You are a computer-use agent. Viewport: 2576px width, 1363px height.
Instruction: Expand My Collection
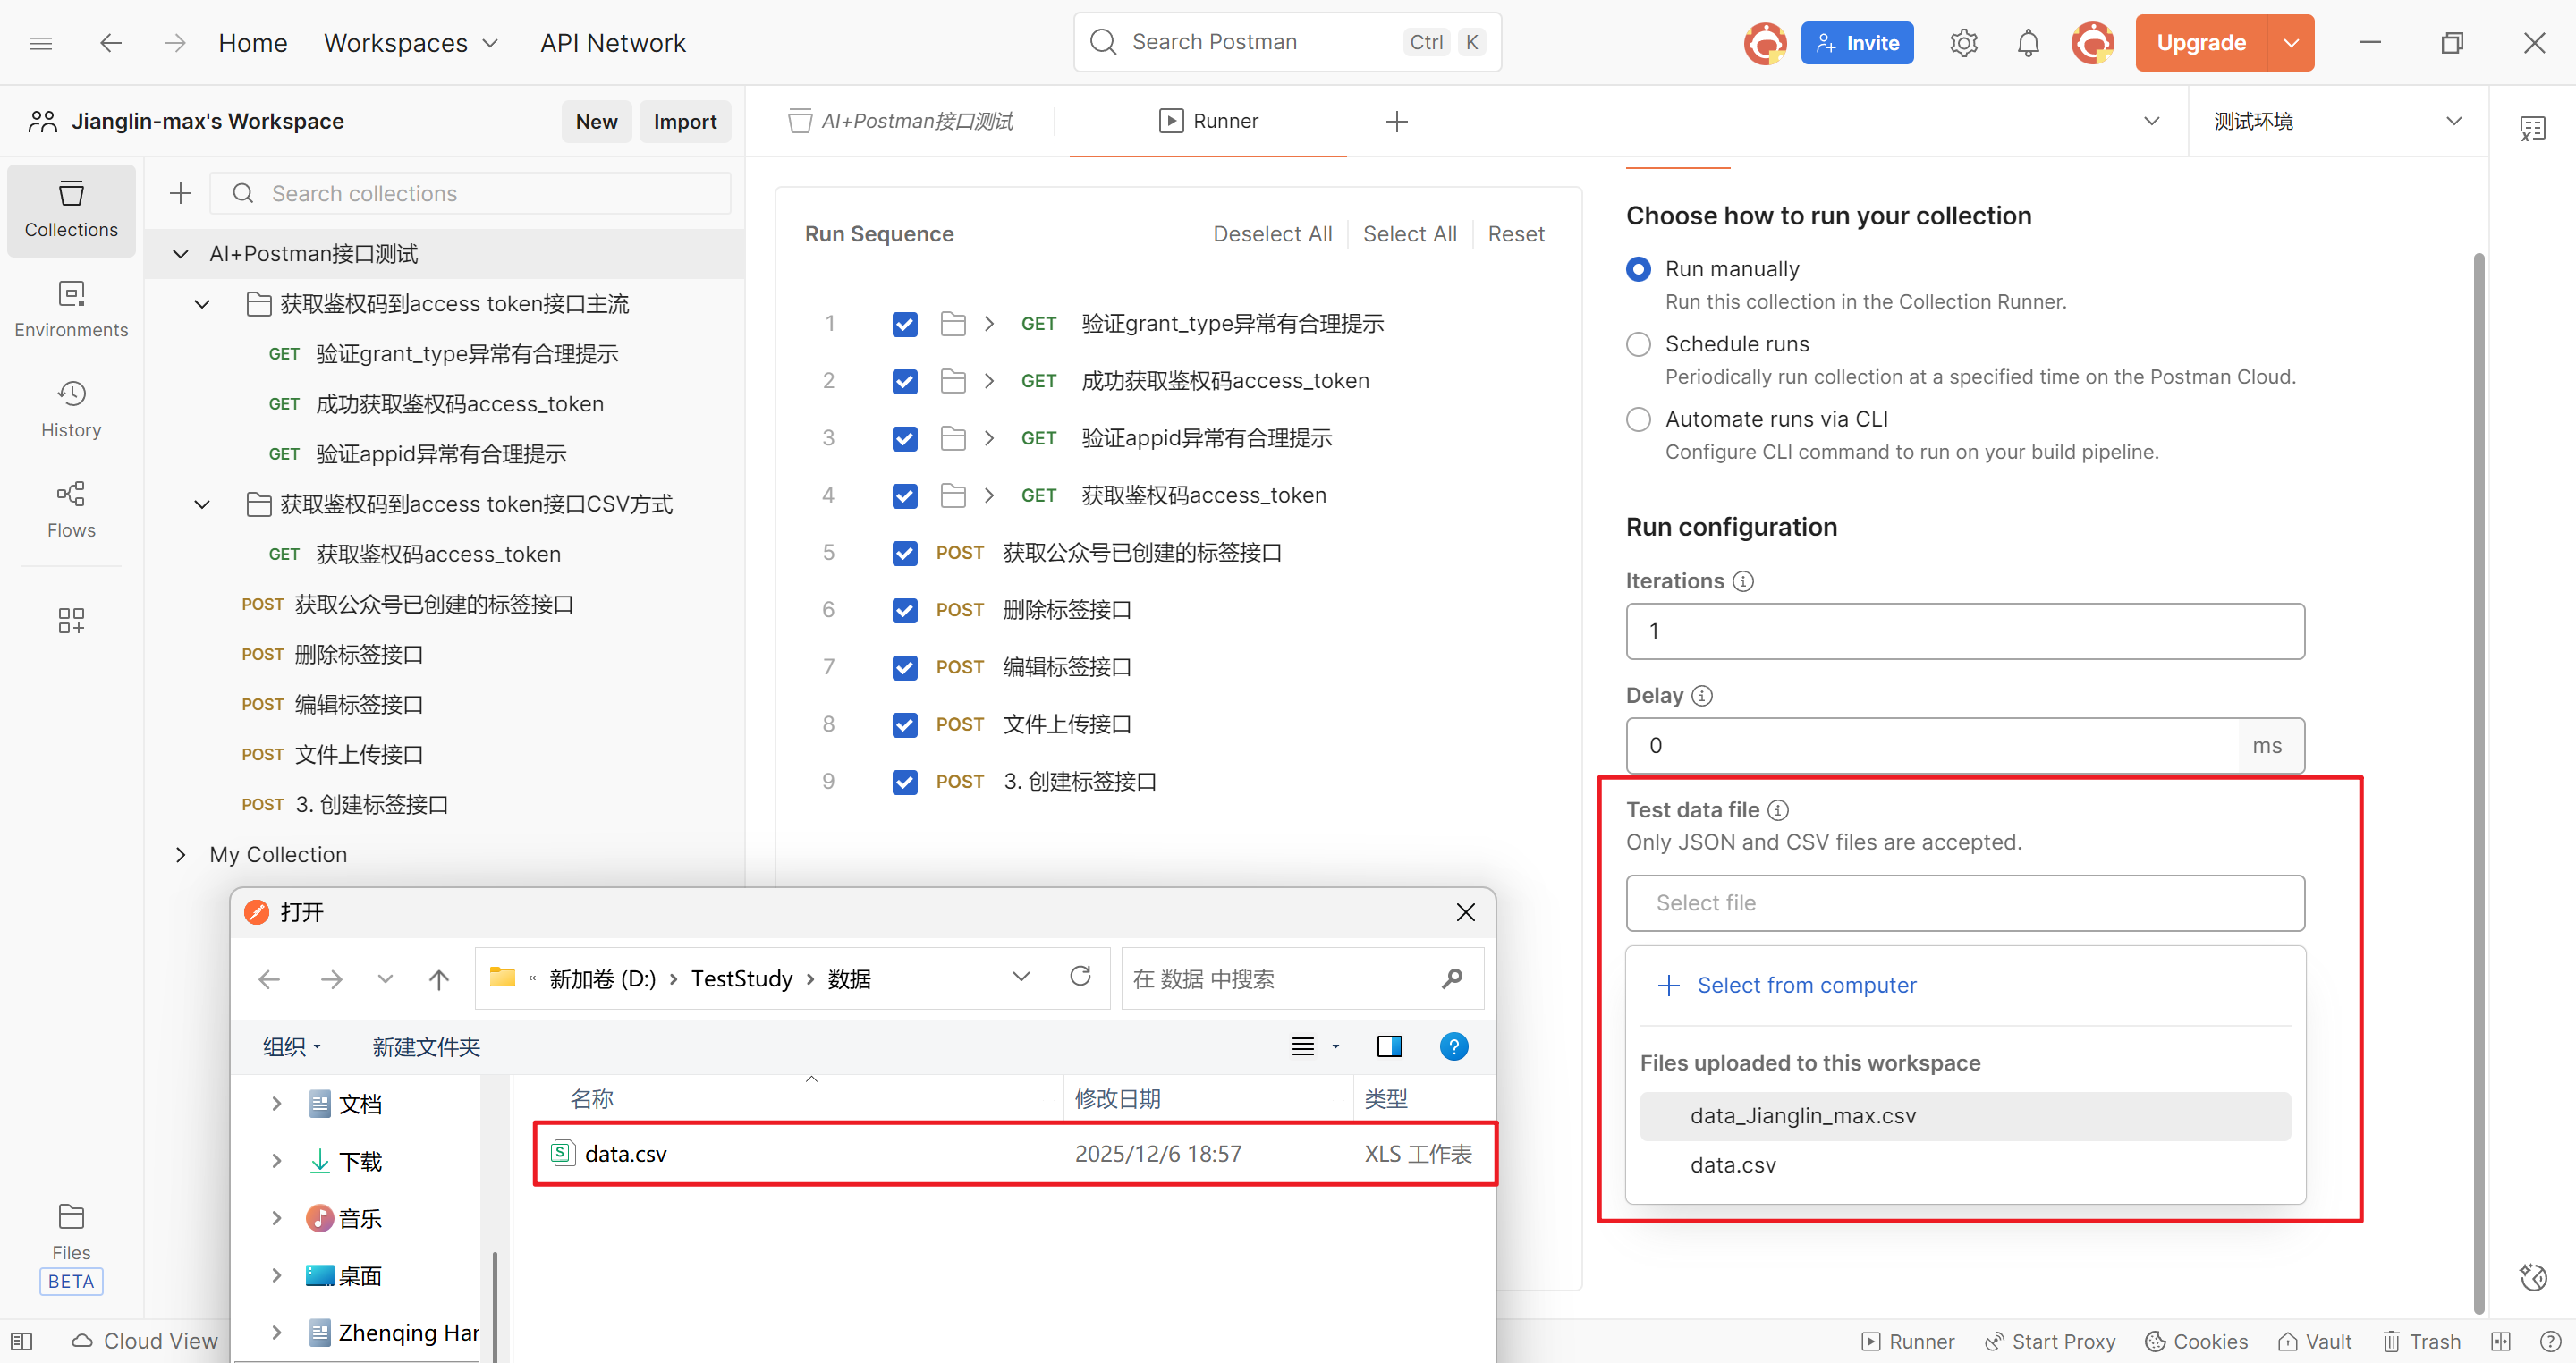180,854
